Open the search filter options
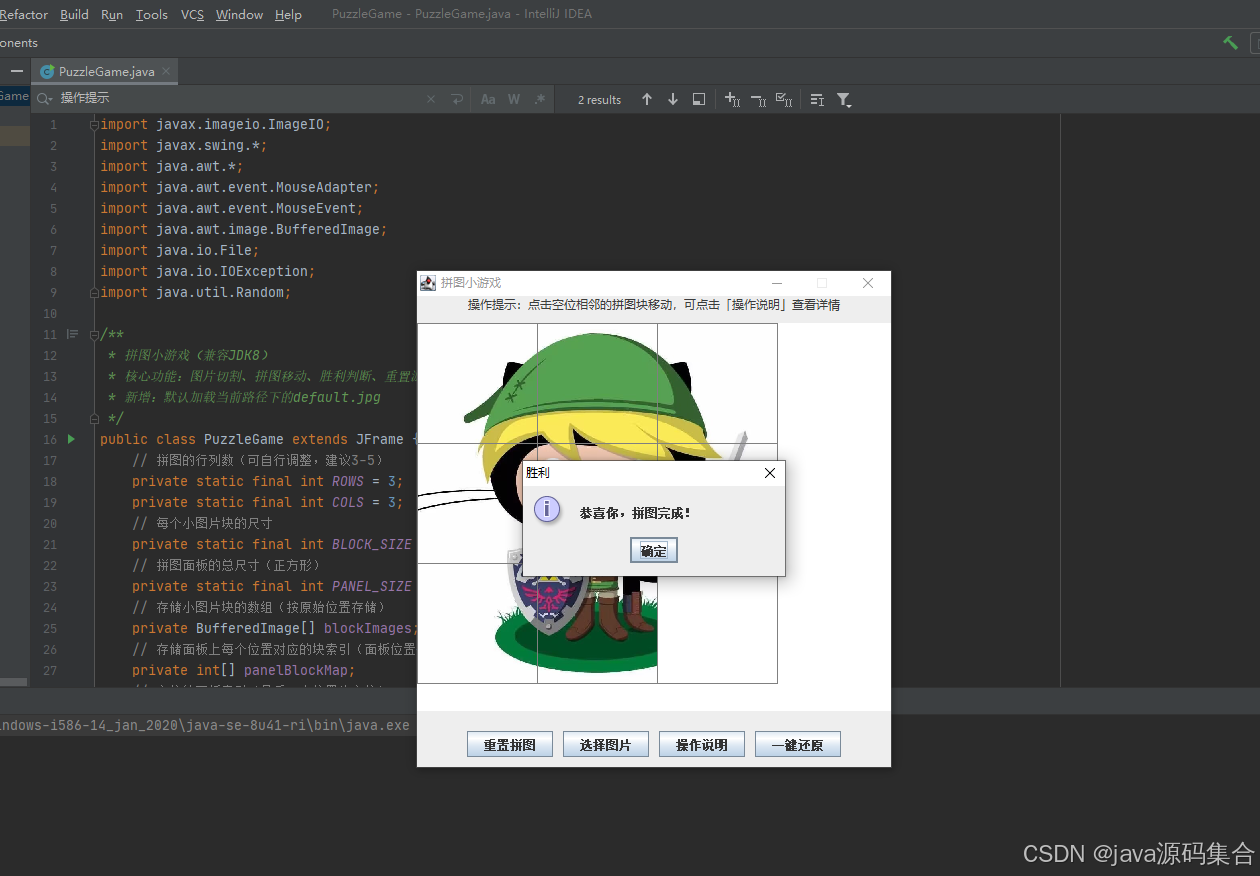 pos(844,99)
